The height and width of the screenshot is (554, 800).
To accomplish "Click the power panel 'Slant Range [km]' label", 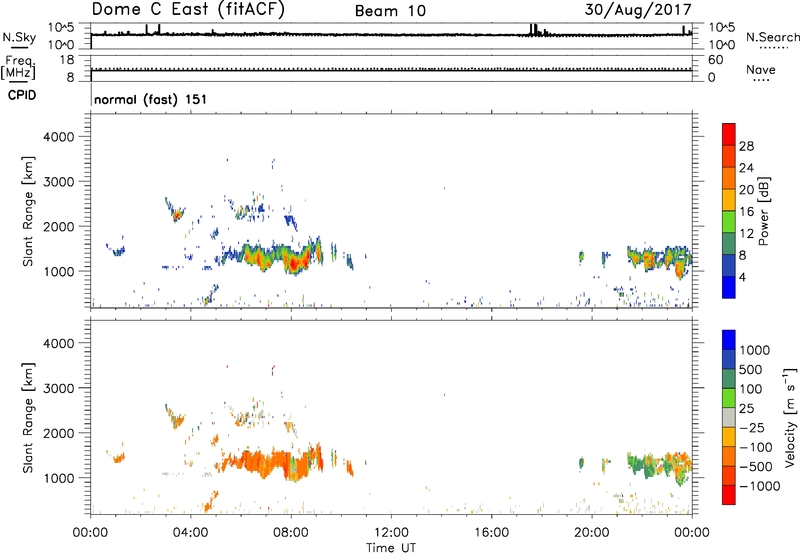I will click(x=28, y=211).
